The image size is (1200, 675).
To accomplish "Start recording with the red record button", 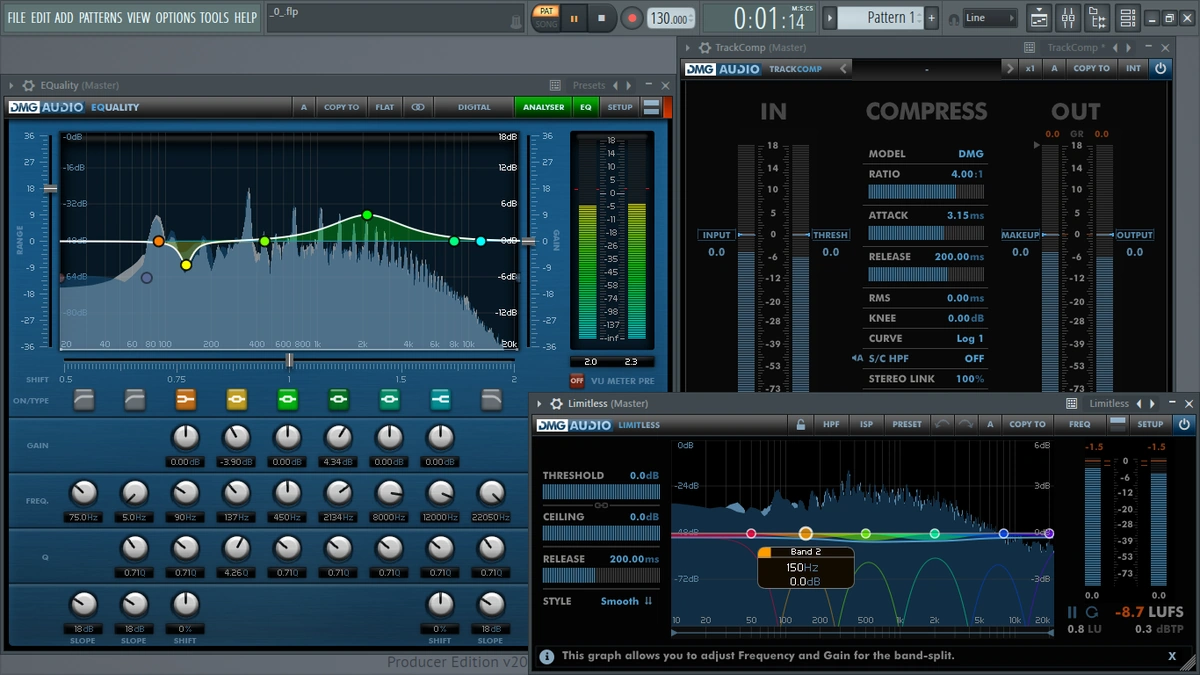I will tap(631, 18).
